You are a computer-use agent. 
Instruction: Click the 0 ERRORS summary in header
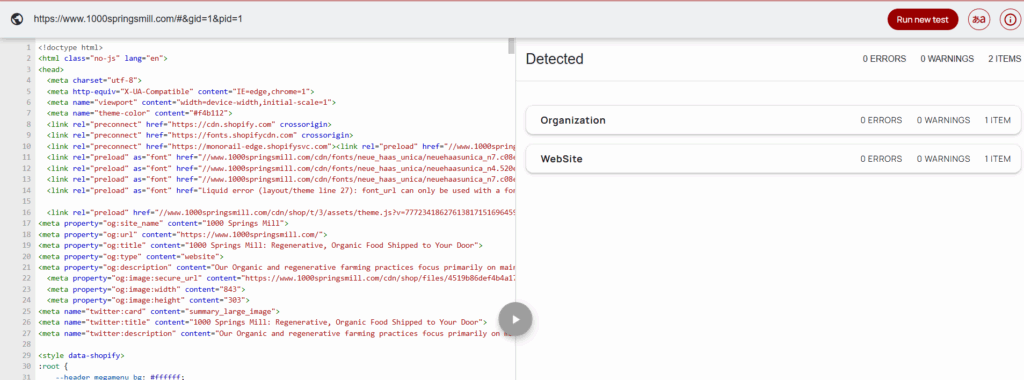[884, 59]
